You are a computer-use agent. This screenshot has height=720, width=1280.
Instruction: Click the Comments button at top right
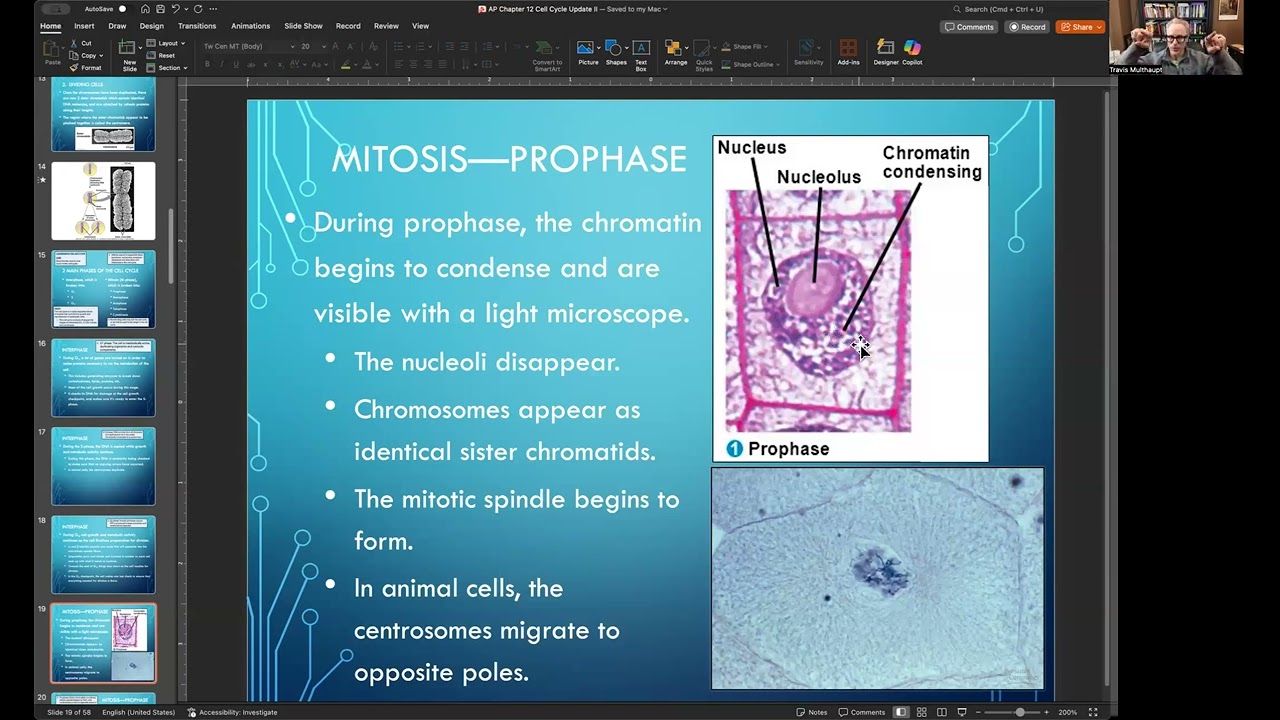coord(969,27)
